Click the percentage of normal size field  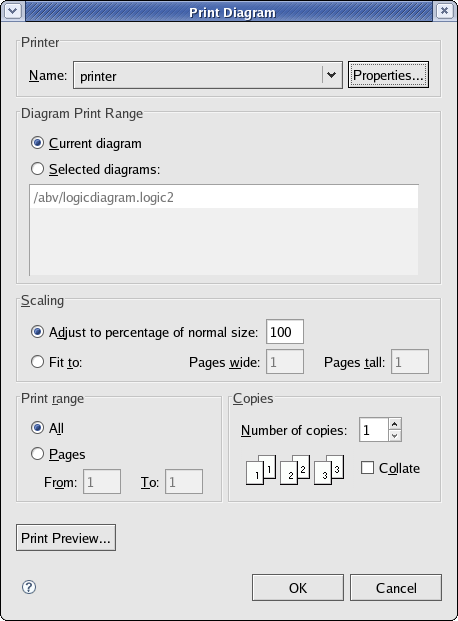285,332
